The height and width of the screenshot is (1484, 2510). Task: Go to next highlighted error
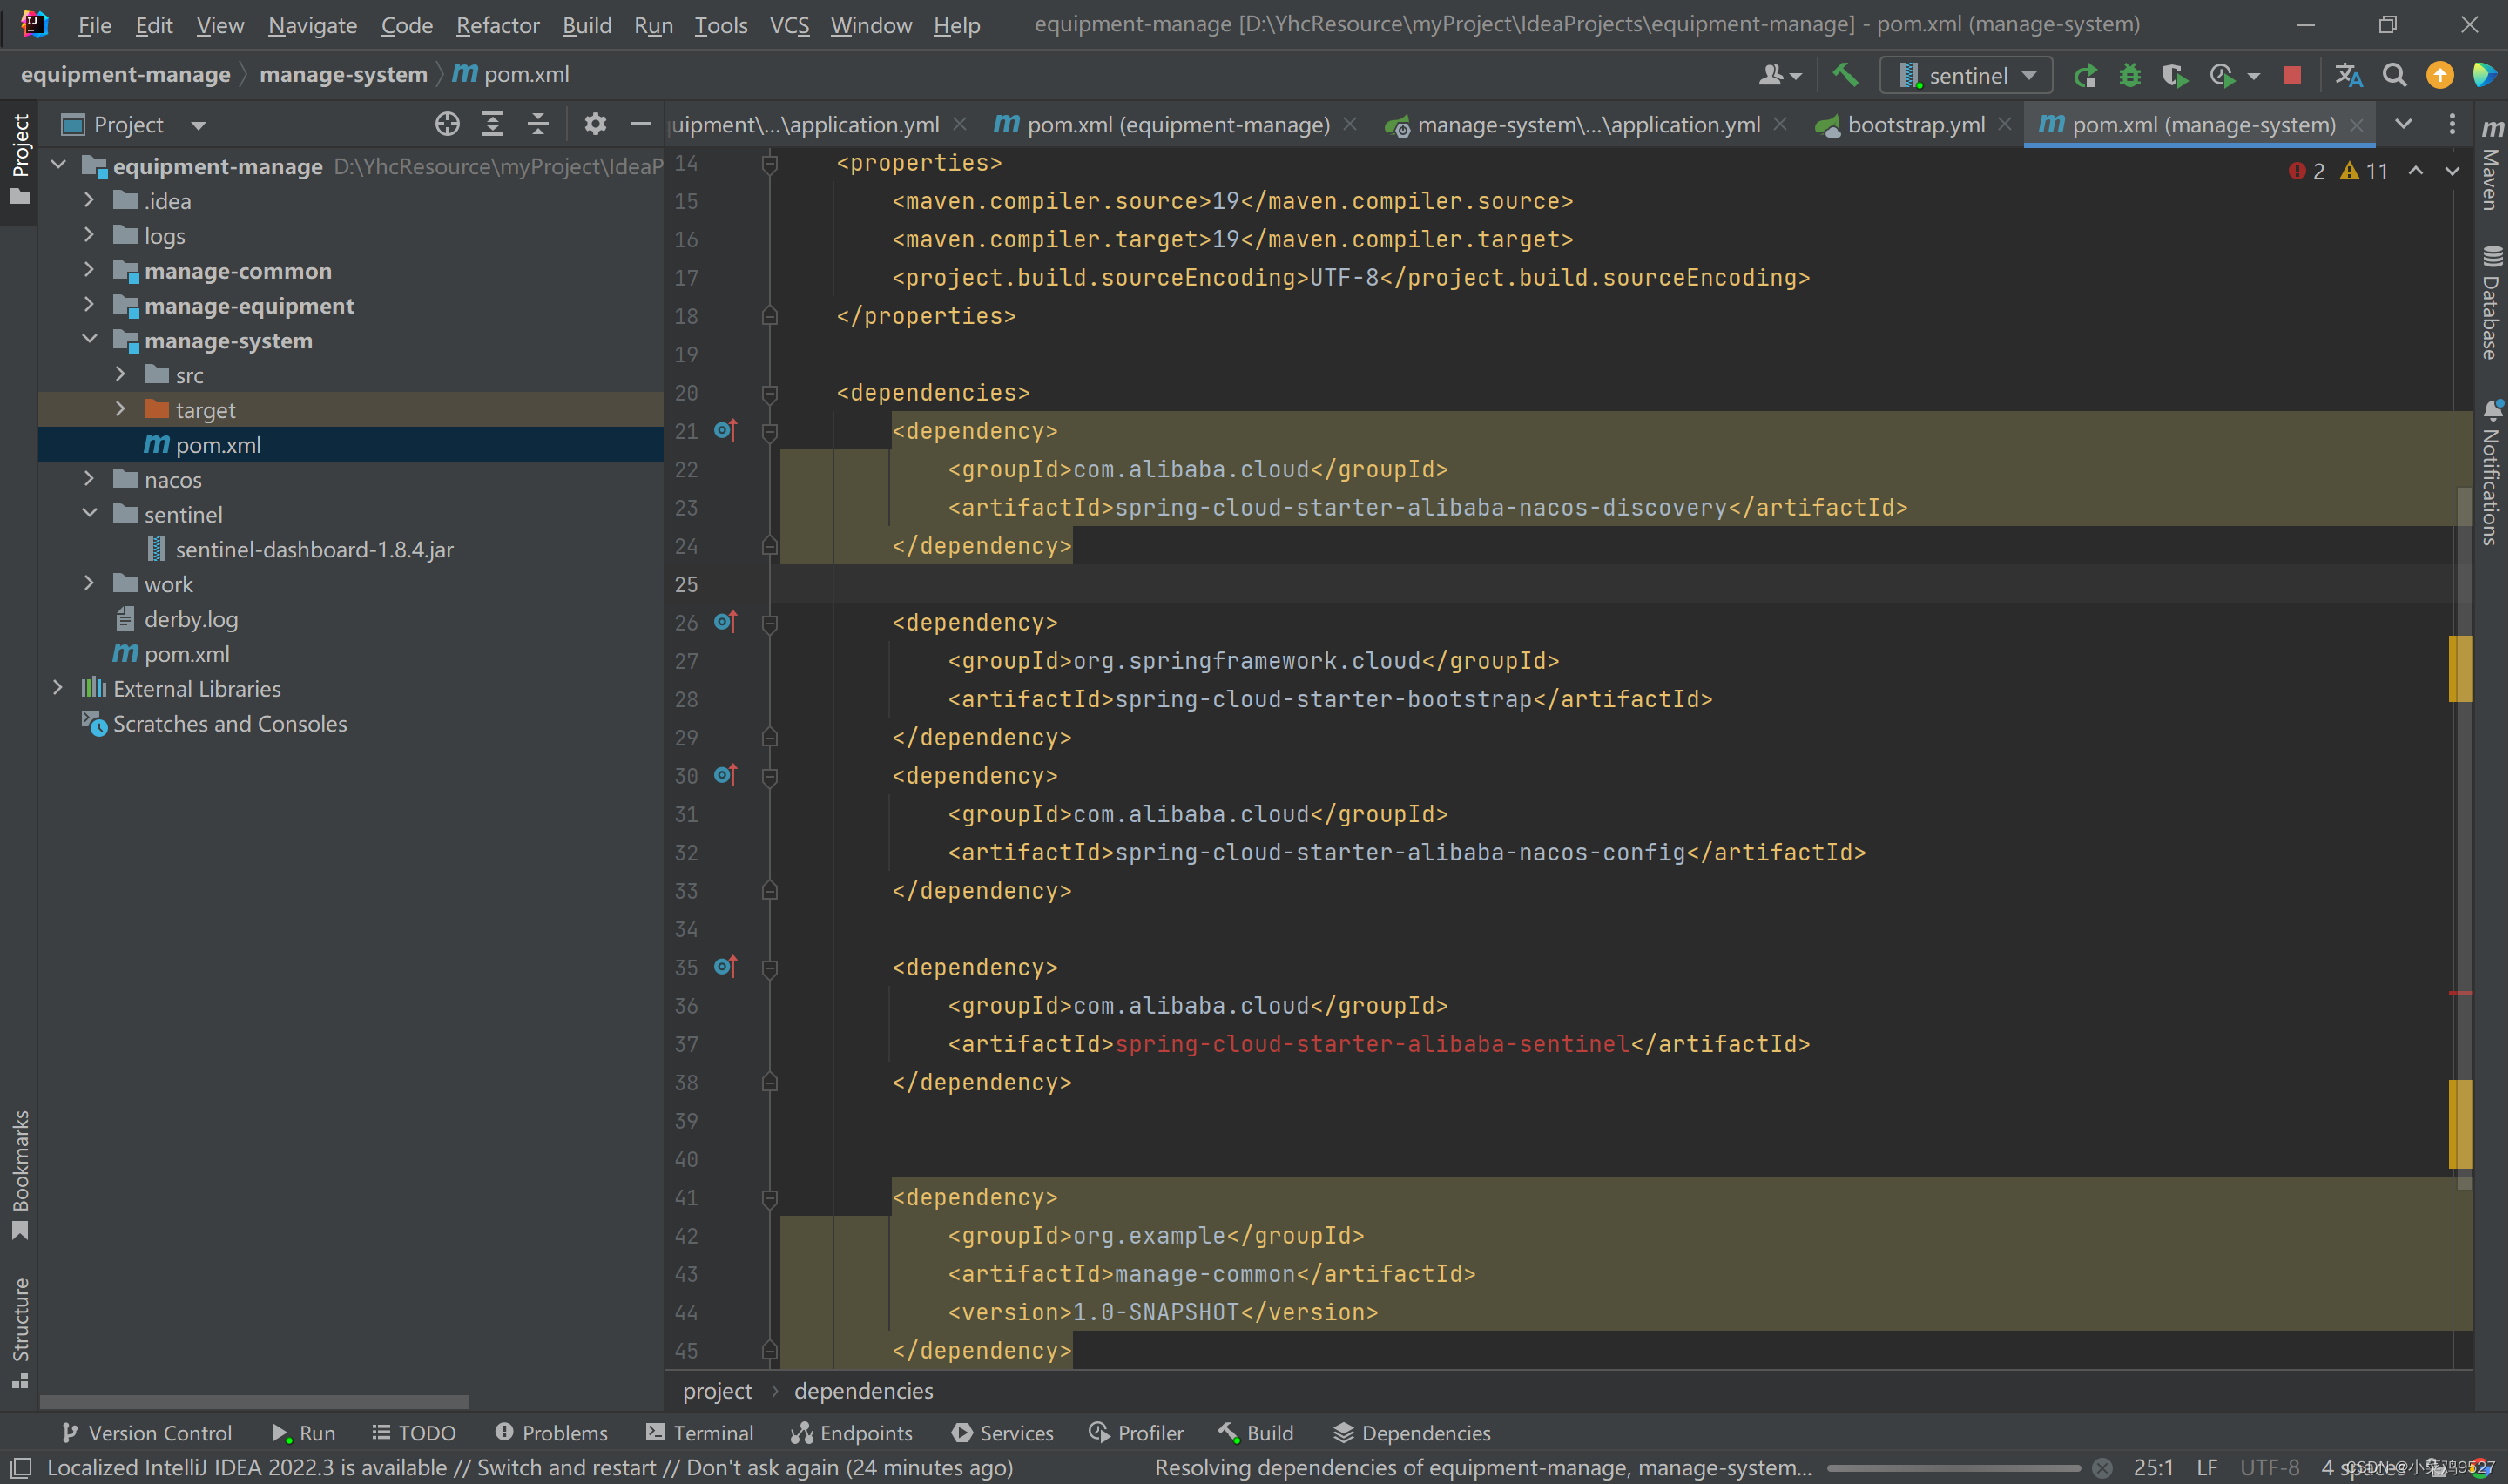click(2453, 171)
